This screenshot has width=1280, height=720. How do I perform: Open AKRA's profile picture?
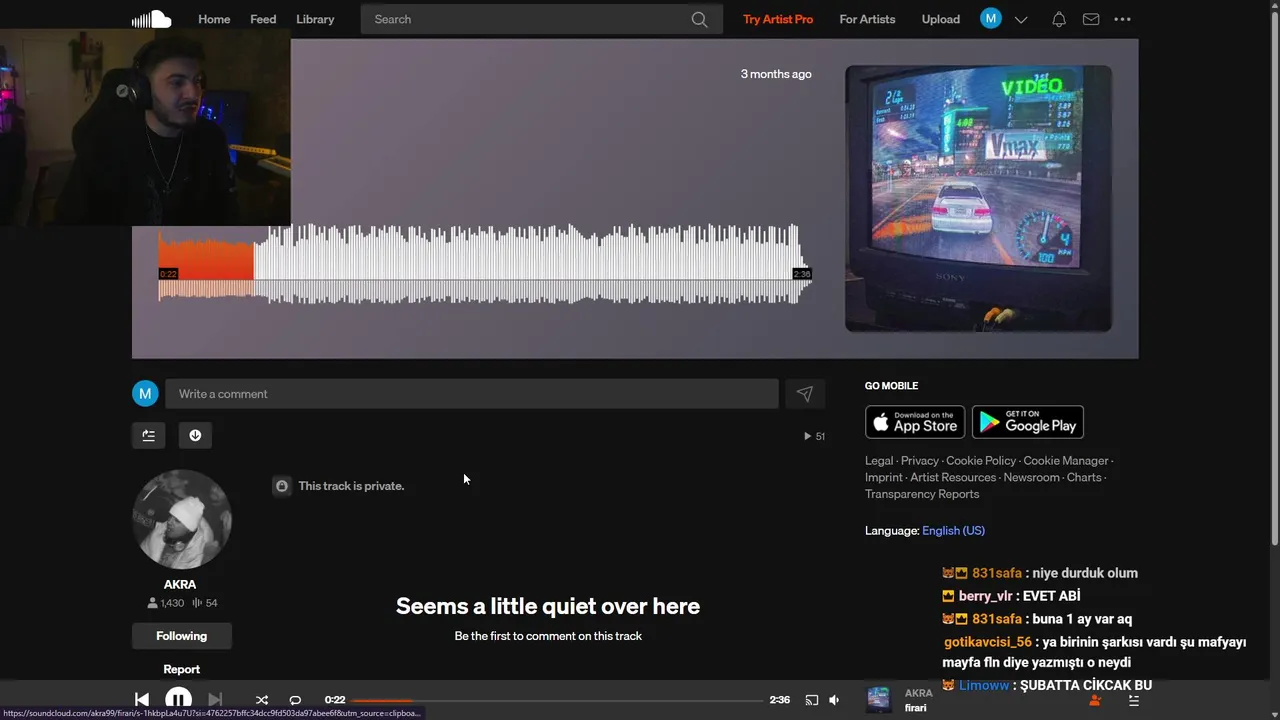[181, 520]
